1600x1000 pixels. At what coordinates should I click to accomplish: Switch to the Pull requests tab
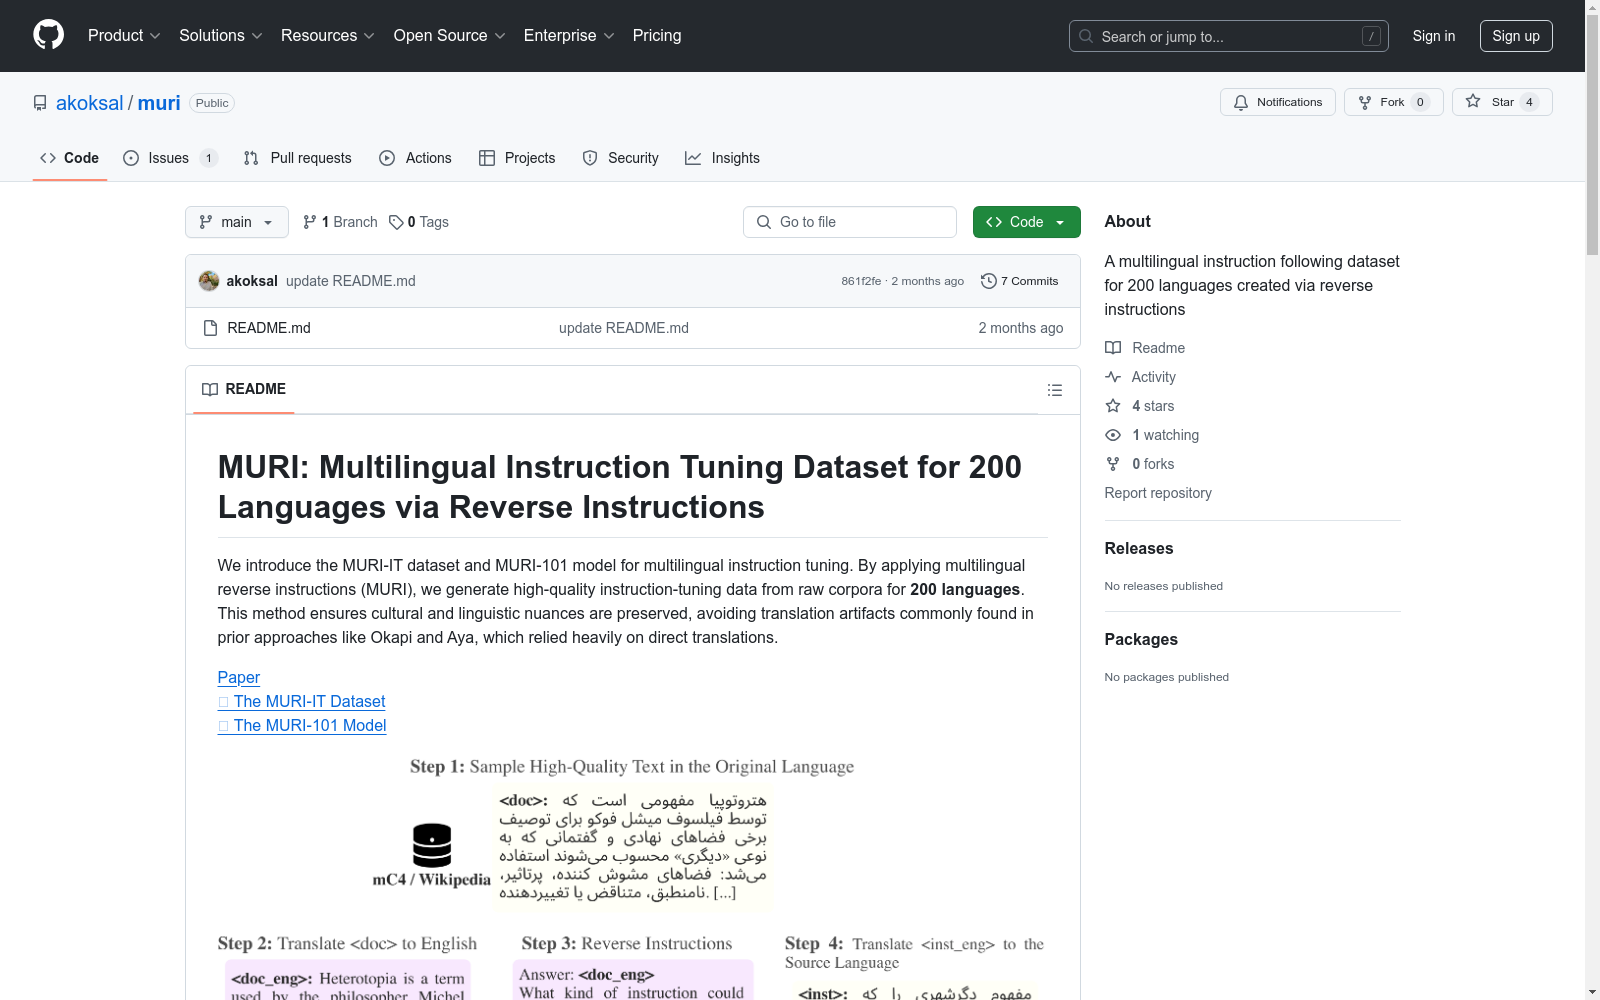[298, 158]
